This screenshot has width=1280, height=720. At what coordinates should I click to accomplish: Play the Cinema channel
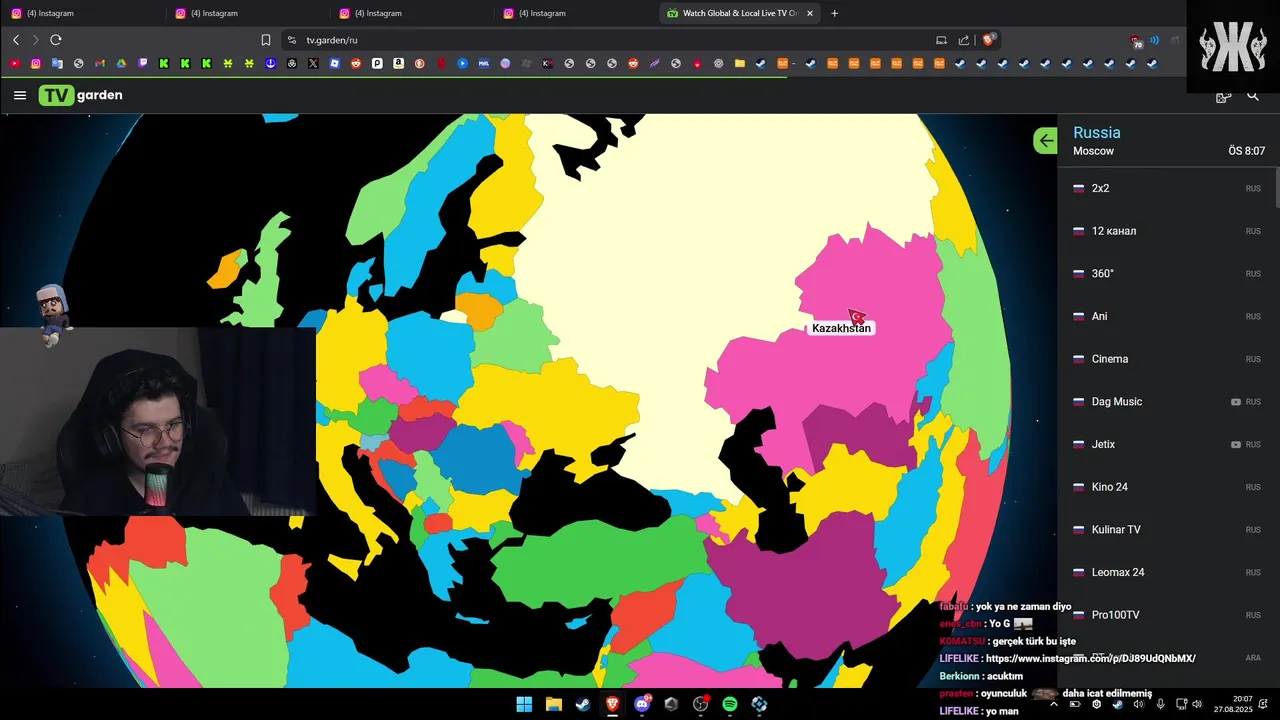point(1166,359)
